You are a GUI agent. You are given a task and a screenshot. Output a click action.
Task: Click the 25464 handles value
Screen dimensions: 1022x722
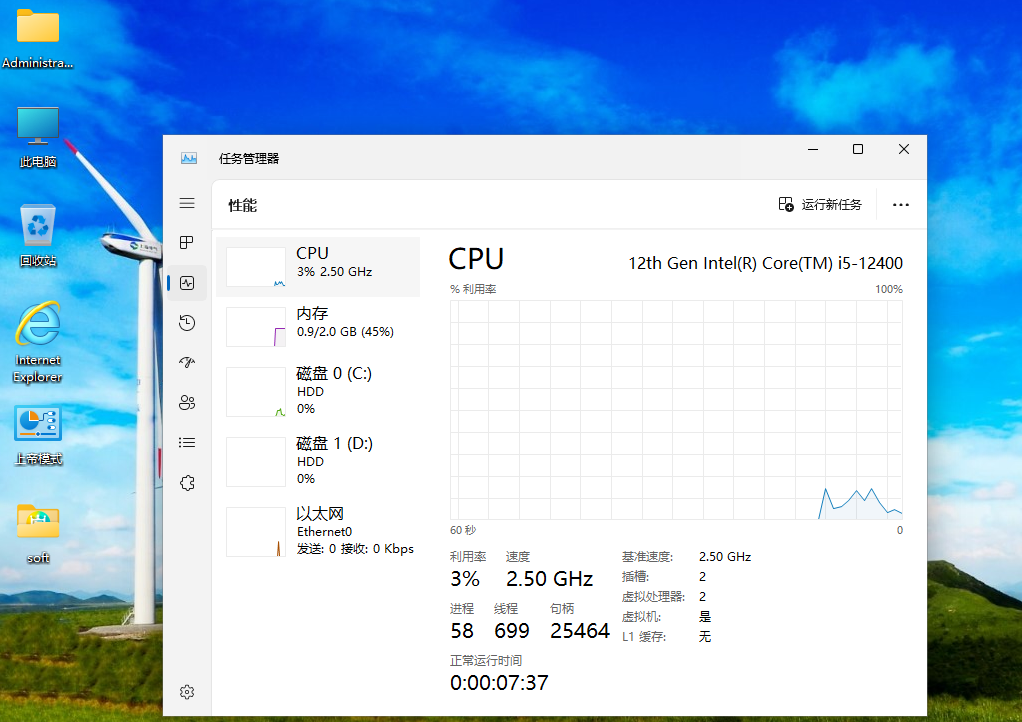tap(579, 631)
